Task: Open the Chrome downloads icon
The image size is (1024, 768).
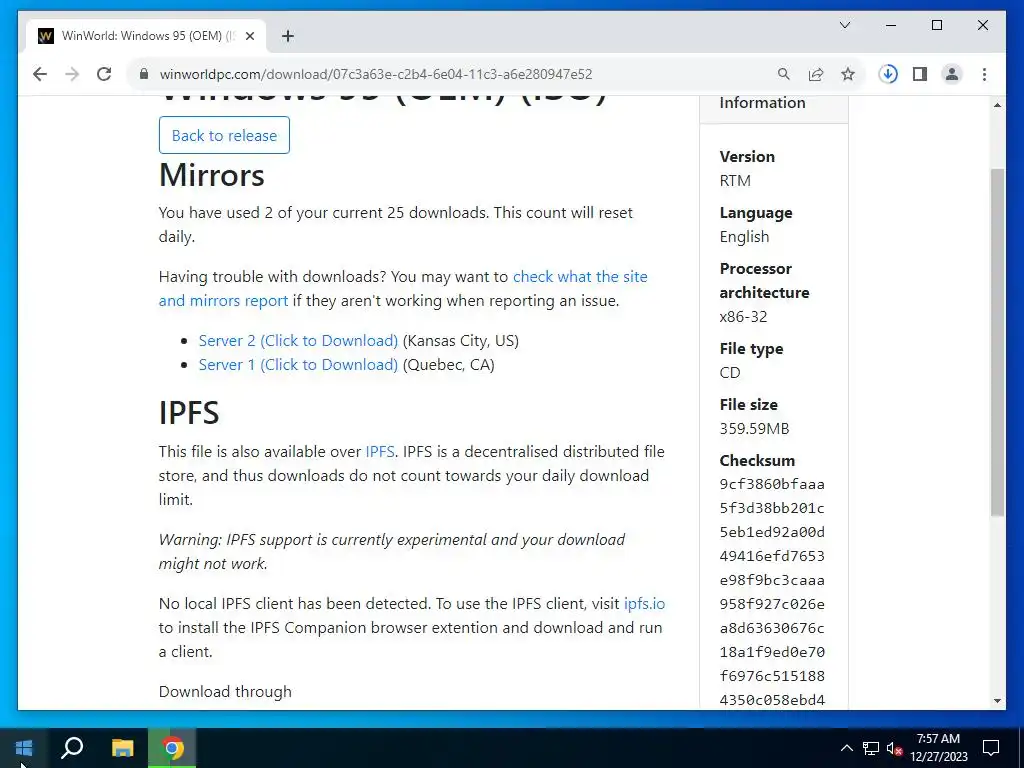Action: point(888,74)
